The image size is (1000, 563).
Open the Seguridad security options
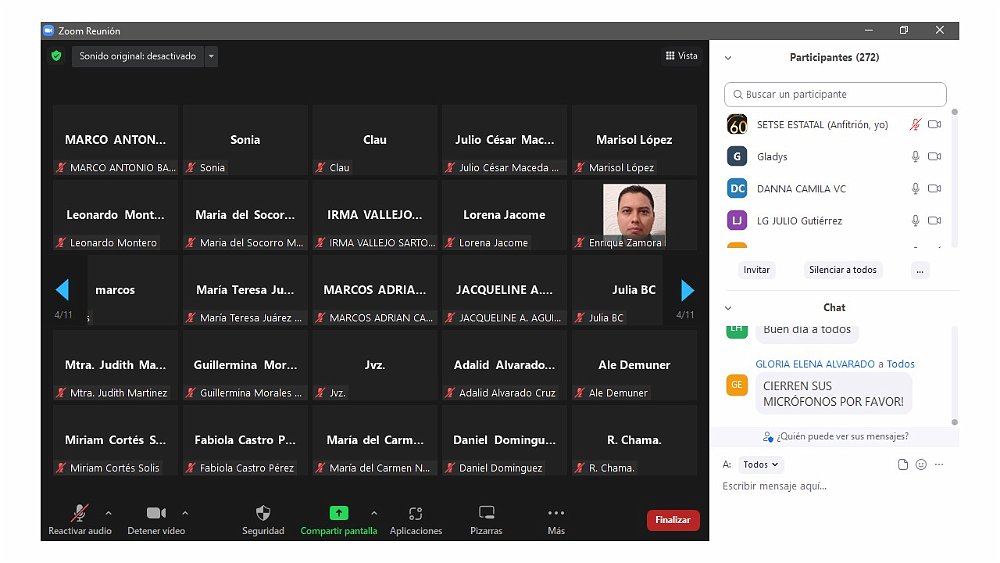263,514
